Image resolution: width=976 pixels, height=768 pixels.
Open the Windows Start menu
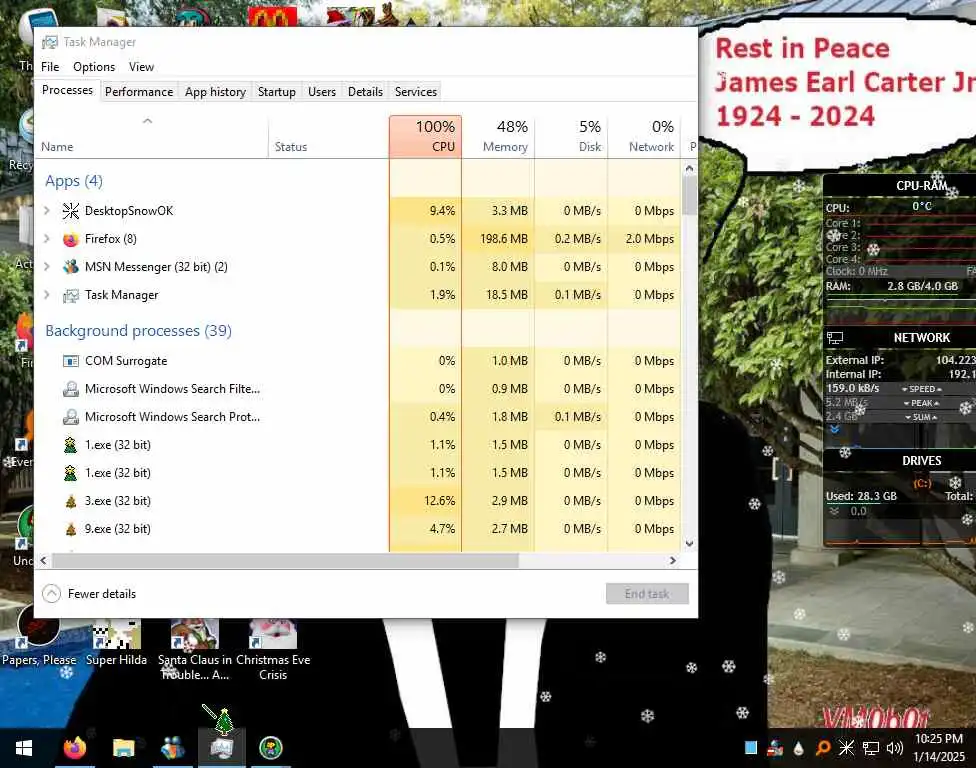tap(24, 748)
